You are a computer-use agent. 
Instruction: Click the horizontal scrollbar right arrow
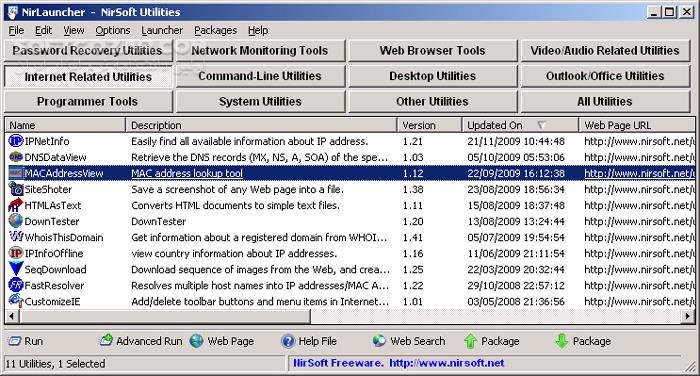(688, 316)
